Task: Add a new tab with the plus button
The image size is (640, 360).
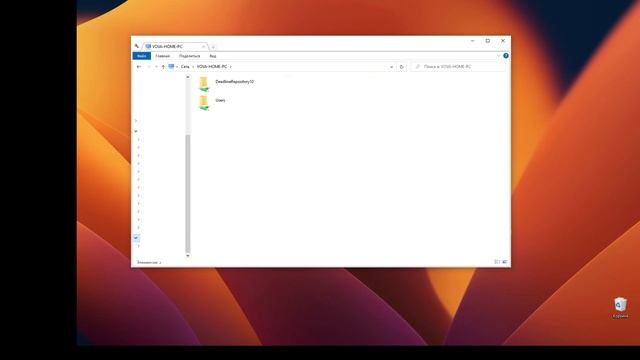Action: (x=213, y=47)
